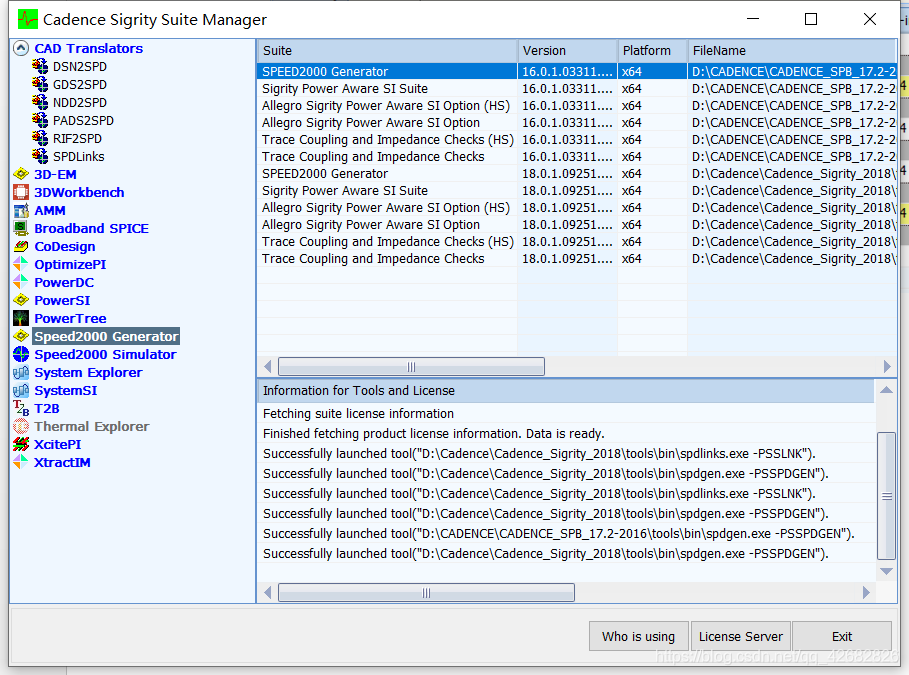Screen dimensions: 909x675
Task: Select SPEED2000 Generator row version 16.0.1
Action: click(x=577, y=71)
